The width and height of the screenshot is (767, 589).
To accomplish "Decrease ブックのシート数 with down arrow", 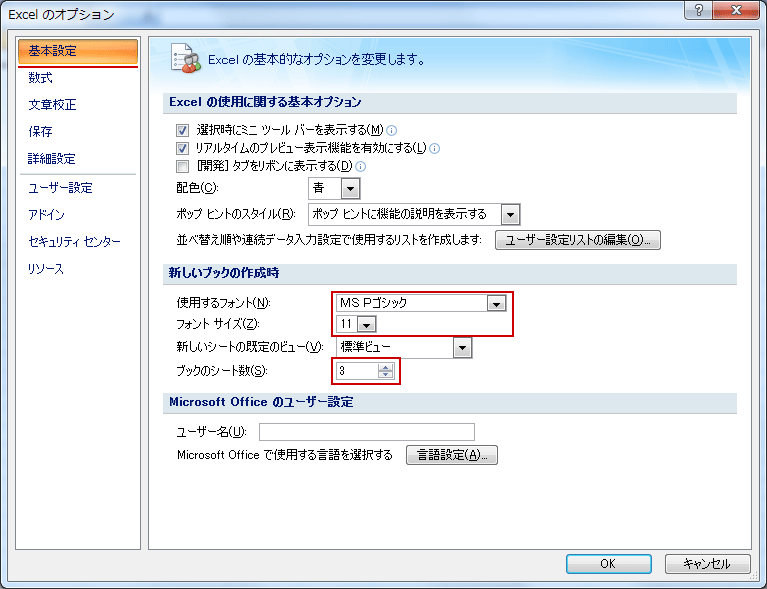I will click(x=385, y=374).
